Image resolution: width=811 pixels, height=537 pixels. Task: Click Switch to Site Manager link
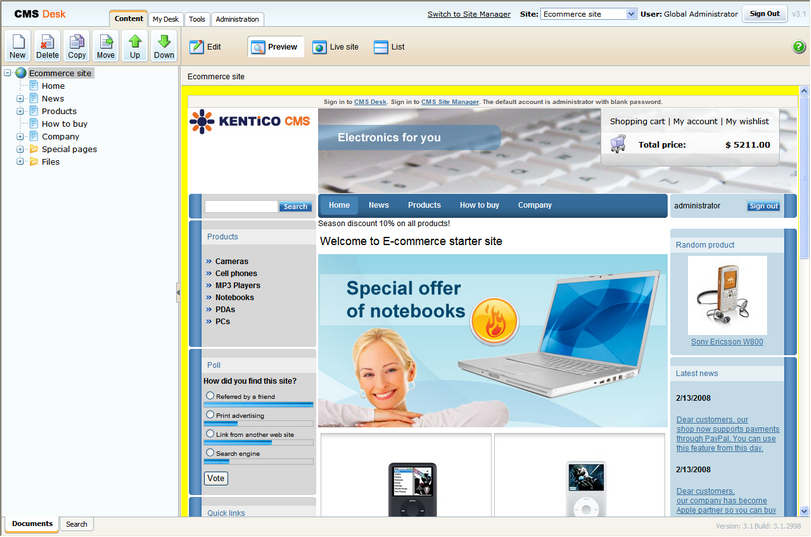[469, 14]
